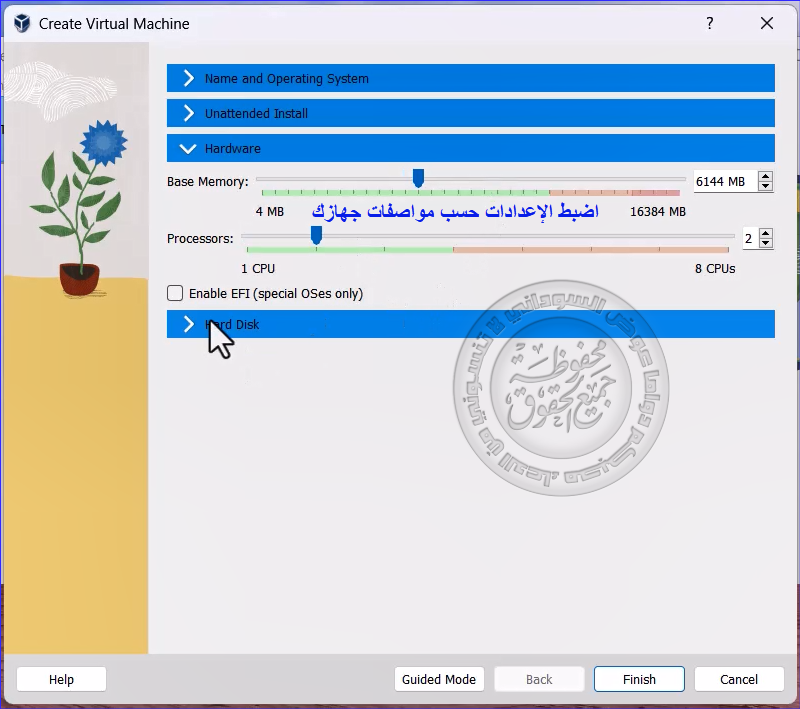Image resolution: width=800 pixels, height=709 pixels.
Task: Switch to Guided Mode
Action: 439,680
